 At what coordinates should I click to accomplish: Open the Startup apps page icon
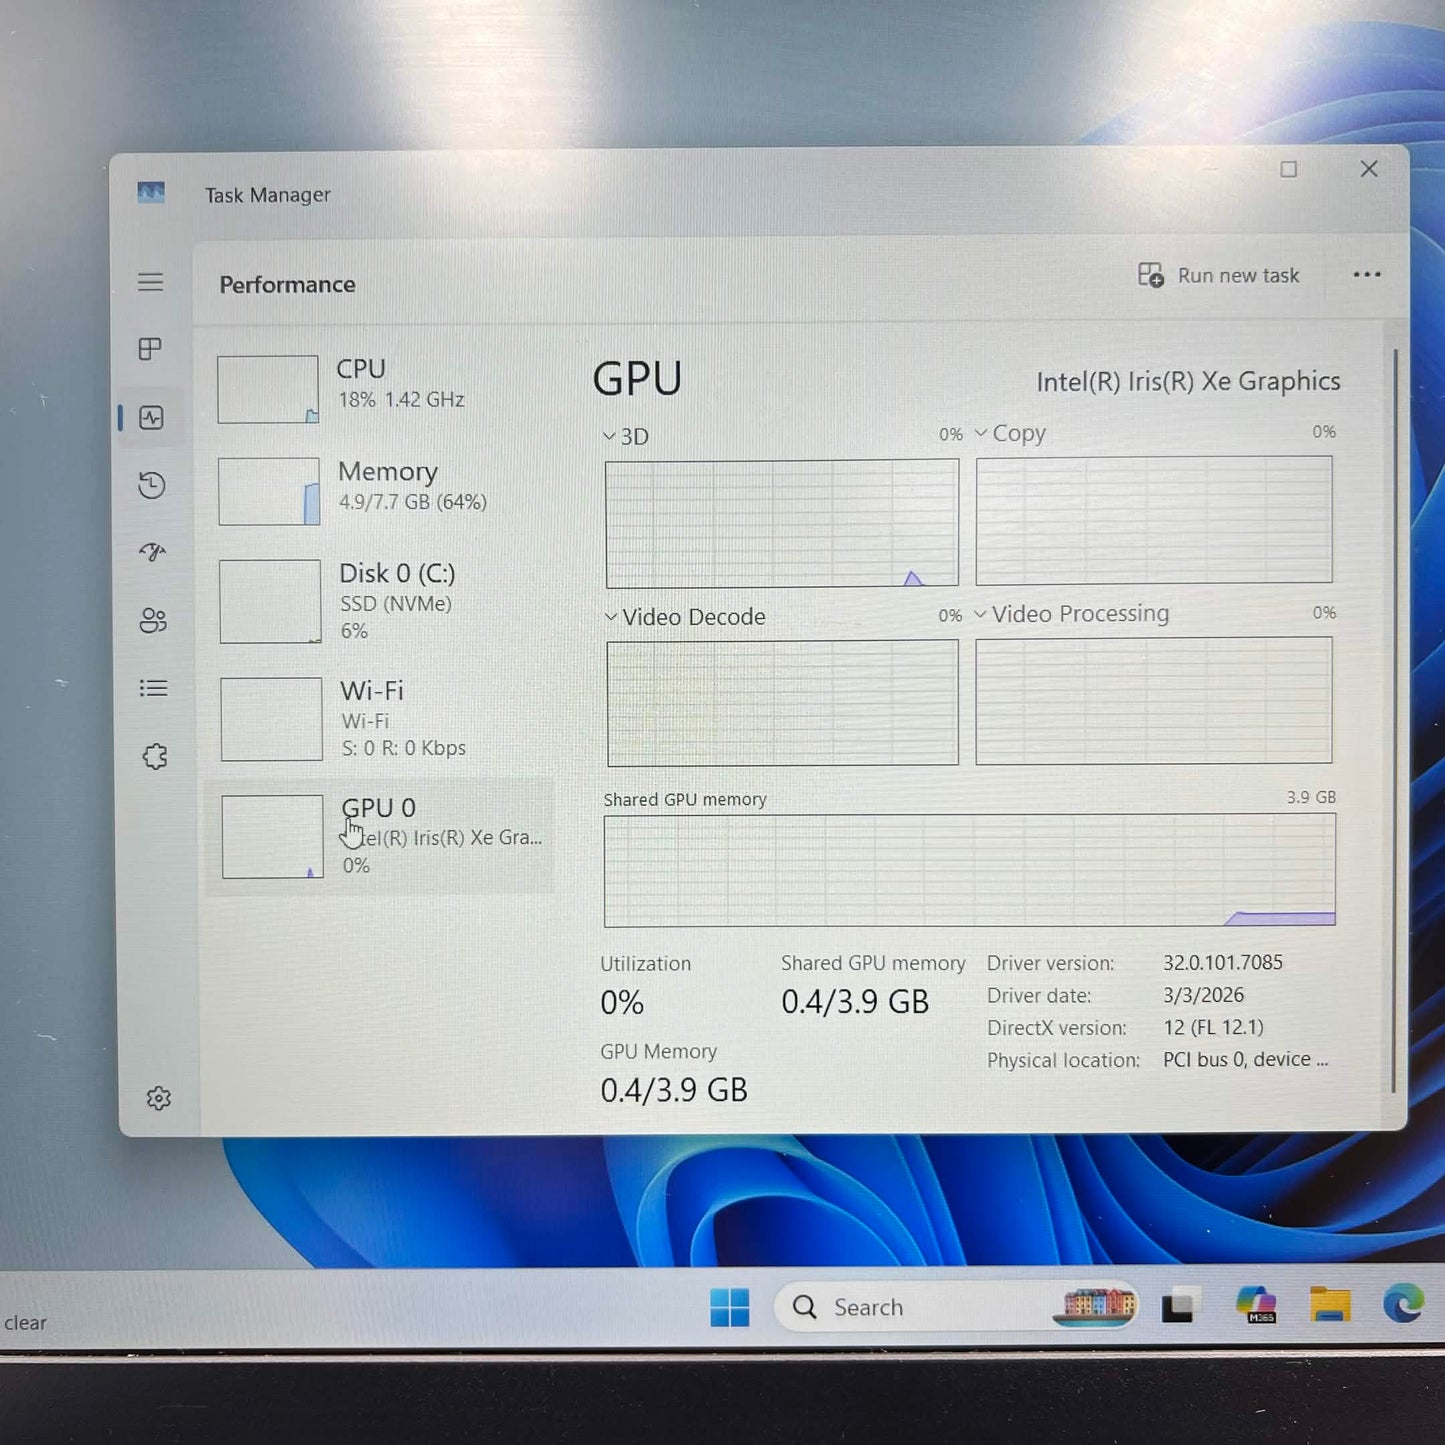tap(153, 552)
